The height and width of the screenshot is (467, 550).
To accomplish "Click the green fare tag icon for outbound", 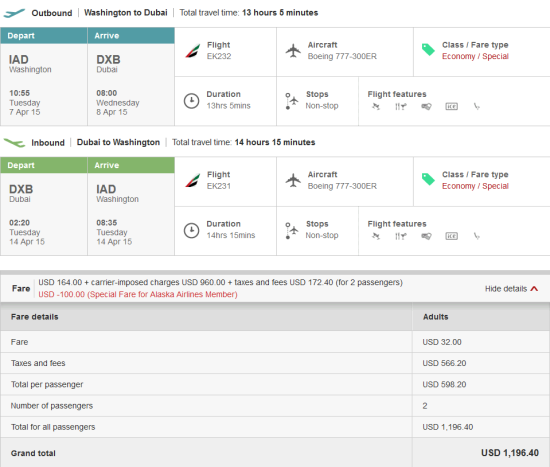I will pos(428,50).
